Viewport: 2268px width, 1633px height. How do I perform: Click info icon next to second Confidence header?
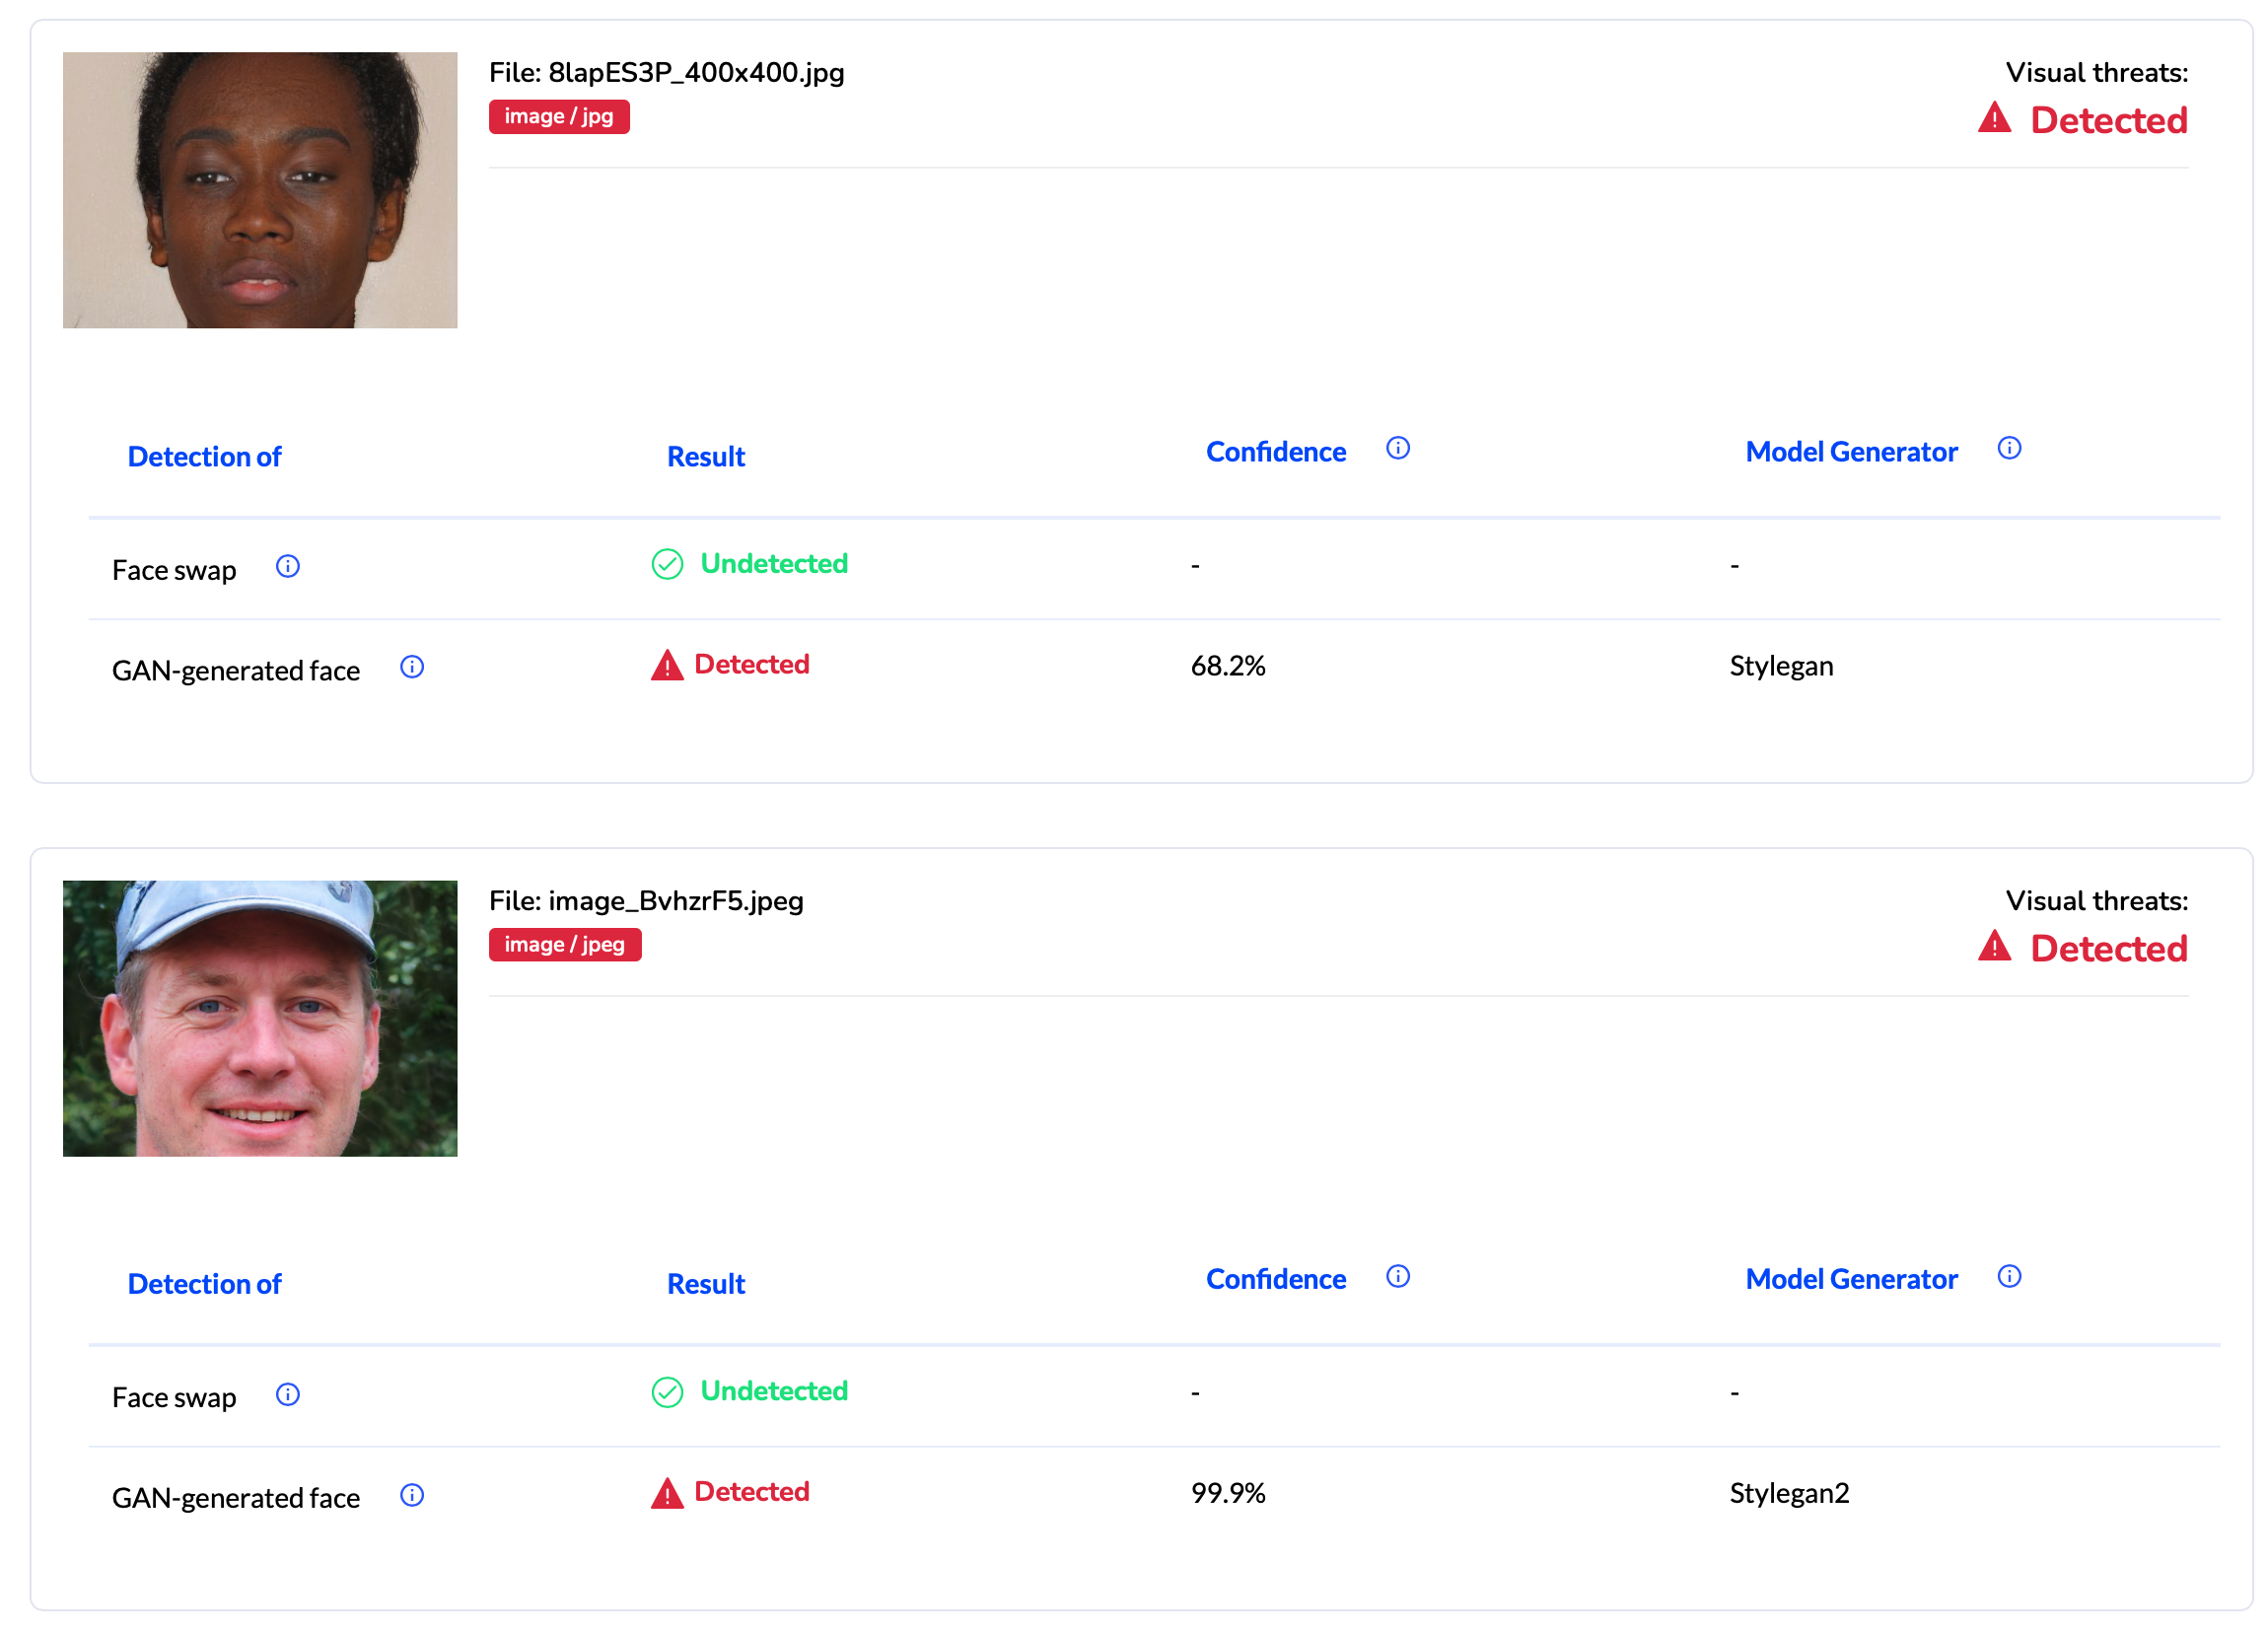point(1398,1276)
